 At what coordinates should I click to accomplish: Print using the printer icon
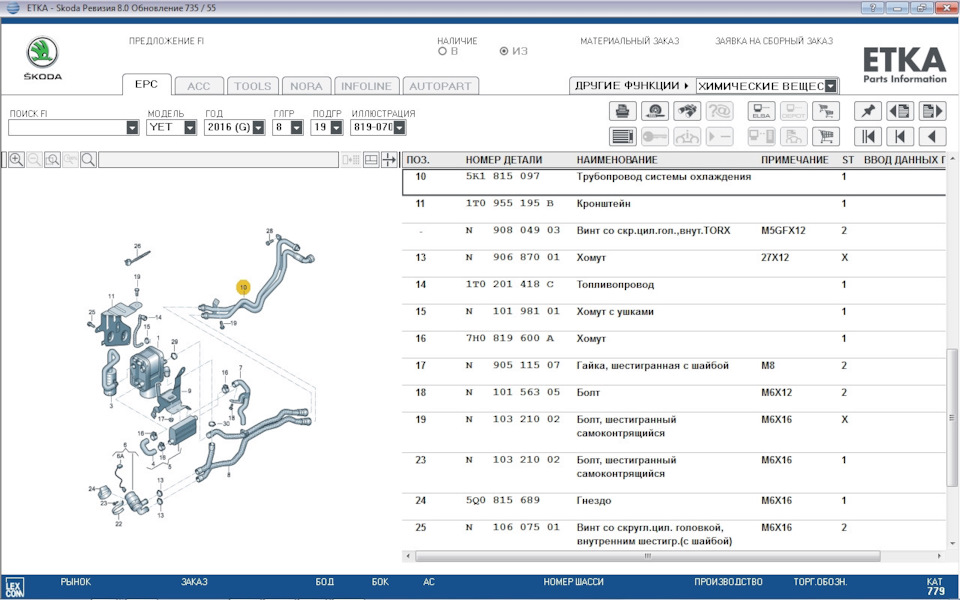pos(623,111)
